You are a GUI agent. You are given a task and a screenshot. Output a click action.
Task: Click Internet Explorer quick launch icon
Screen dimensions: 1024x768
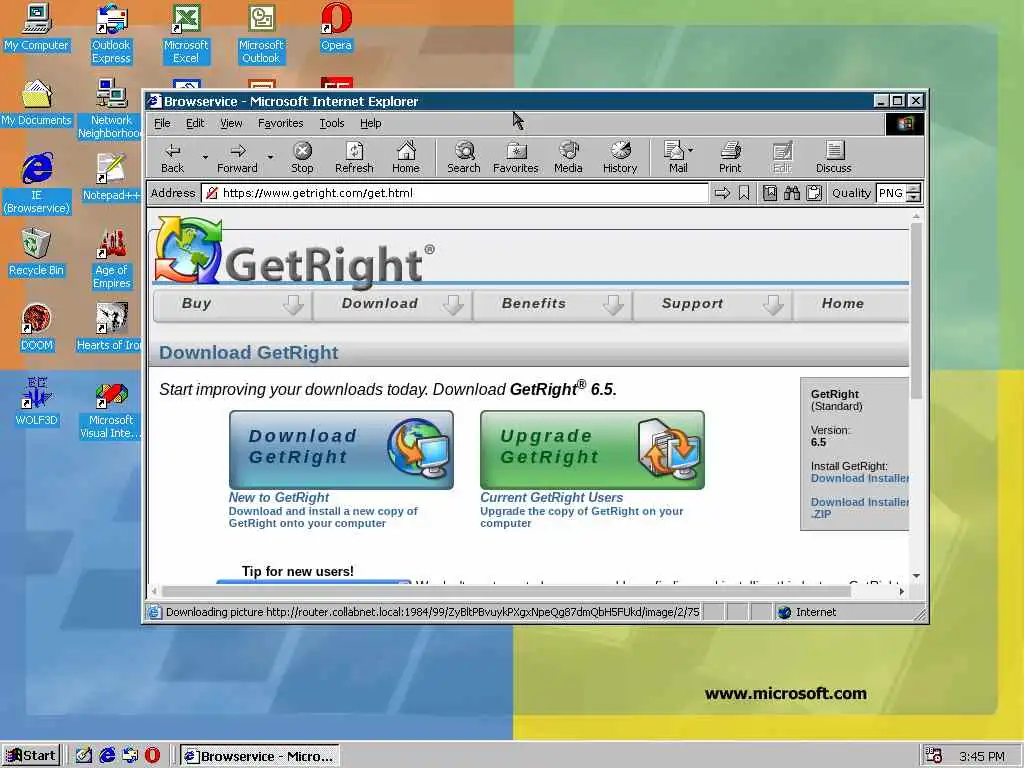pos(107,756)
